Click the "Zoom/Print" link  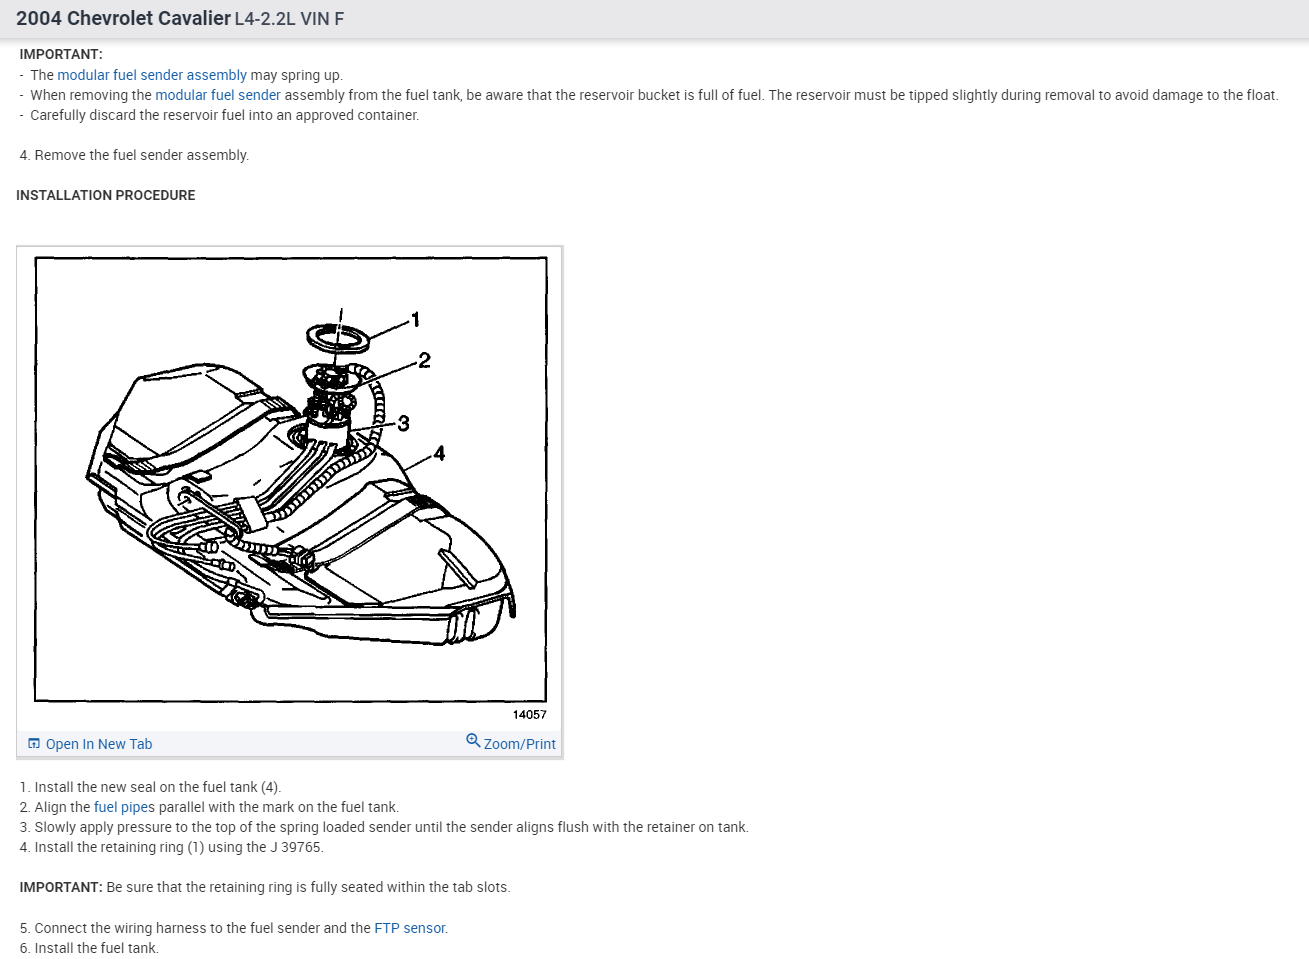point(520,744)
